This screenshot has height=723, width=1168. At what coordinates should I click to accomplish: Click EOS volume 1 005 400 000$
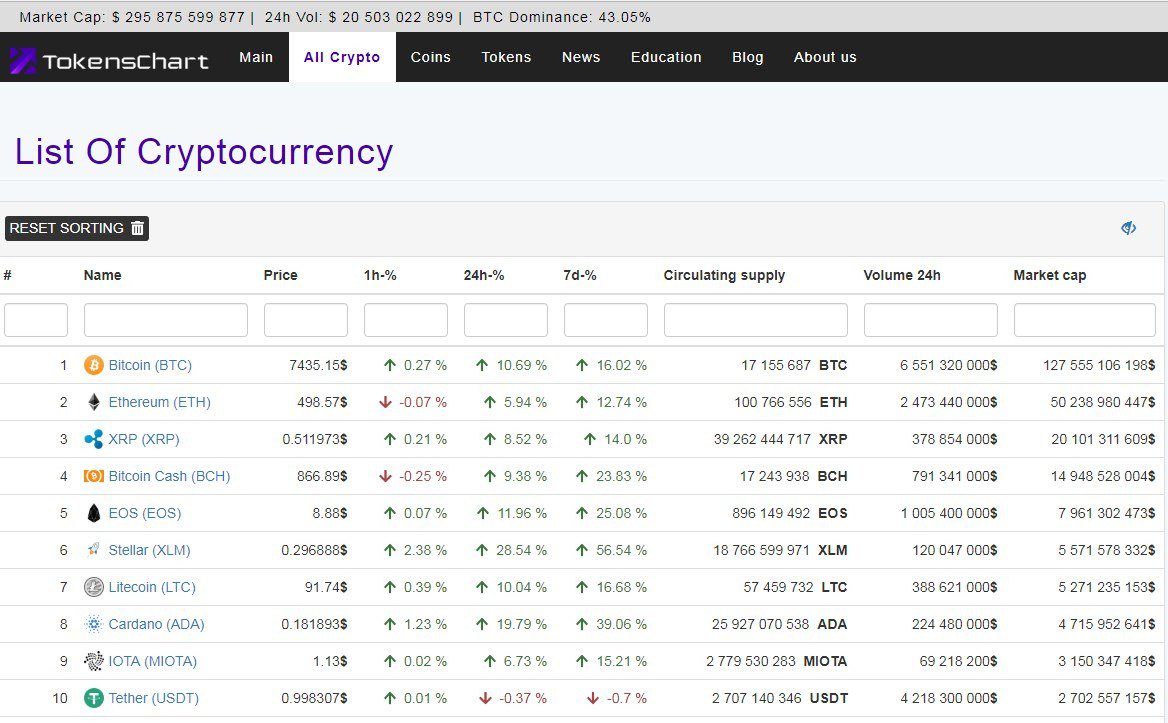948,513
